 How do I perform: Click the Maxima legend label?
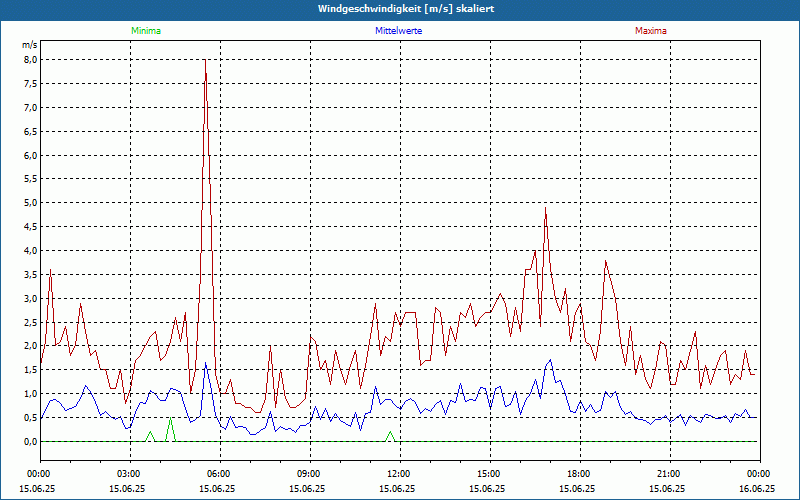point(651,31)
